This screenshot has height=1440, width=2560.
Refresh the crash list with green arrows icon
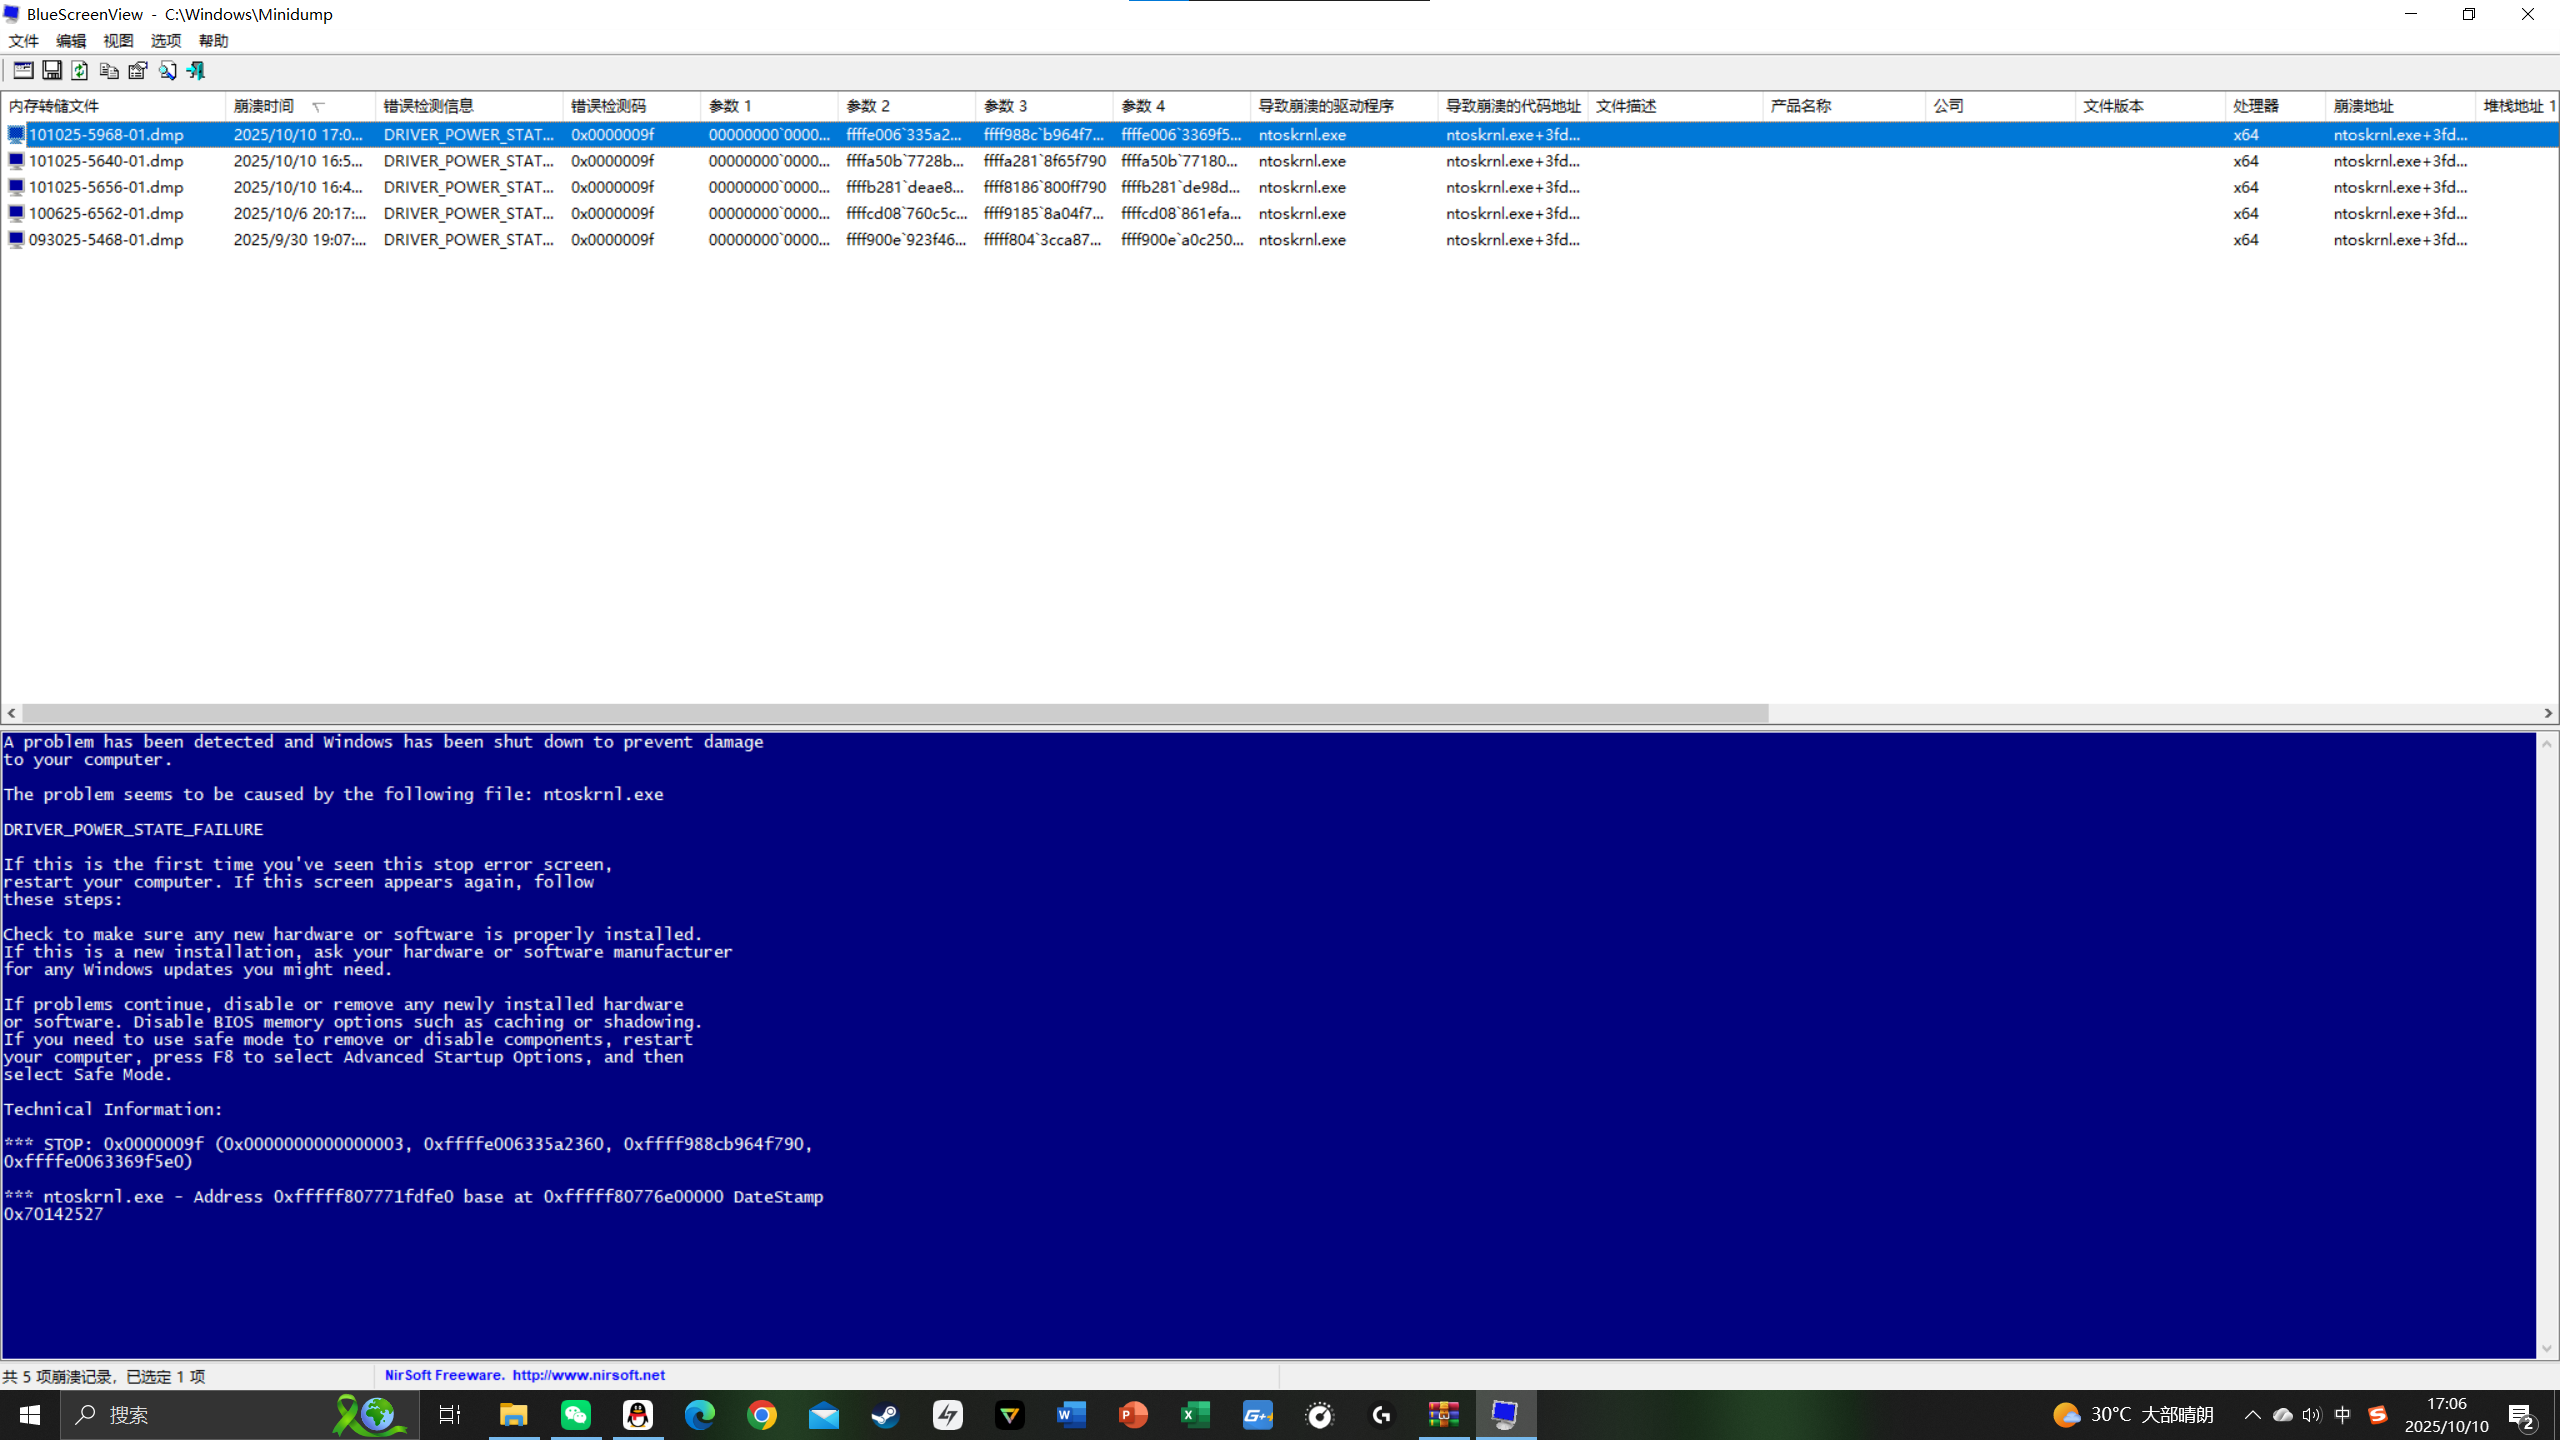click(x=80, y=70)
